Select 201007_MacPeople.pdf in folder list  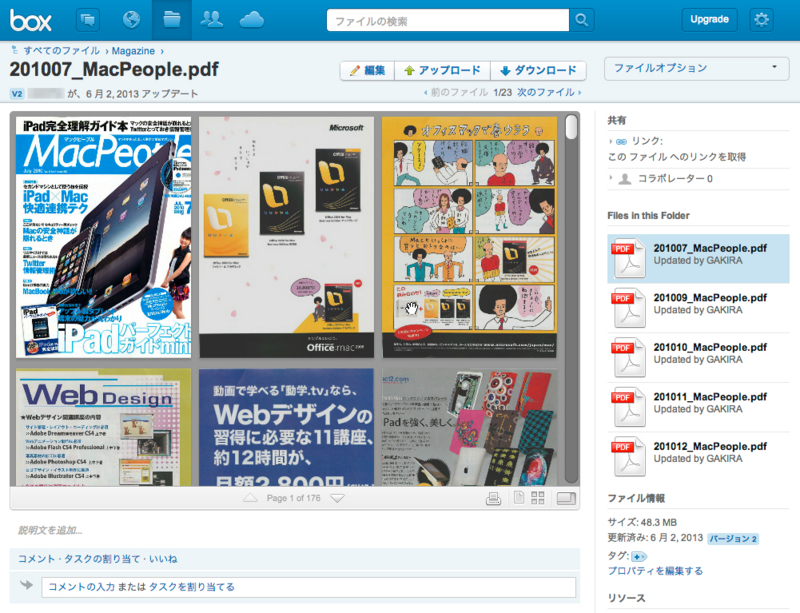698,259
